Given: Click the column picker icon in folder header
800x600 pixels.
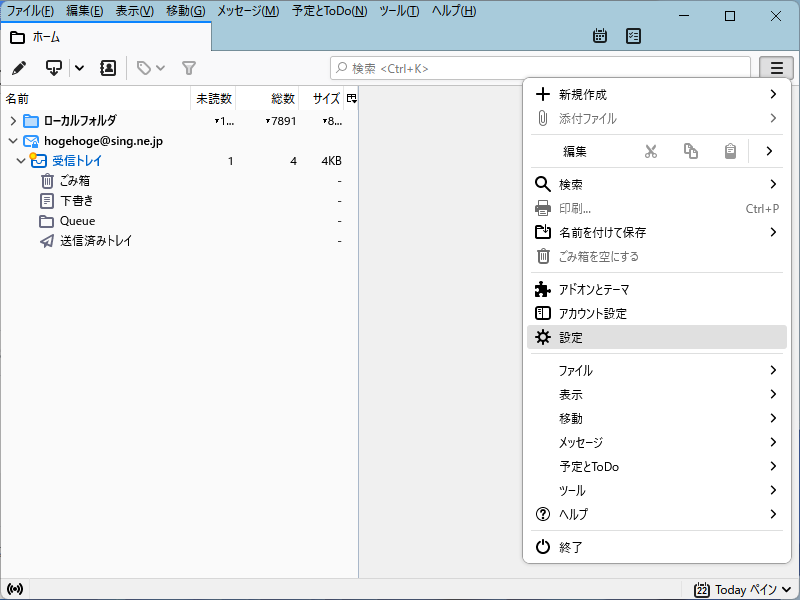Looking at the screenshot, I should coord(352,98).
